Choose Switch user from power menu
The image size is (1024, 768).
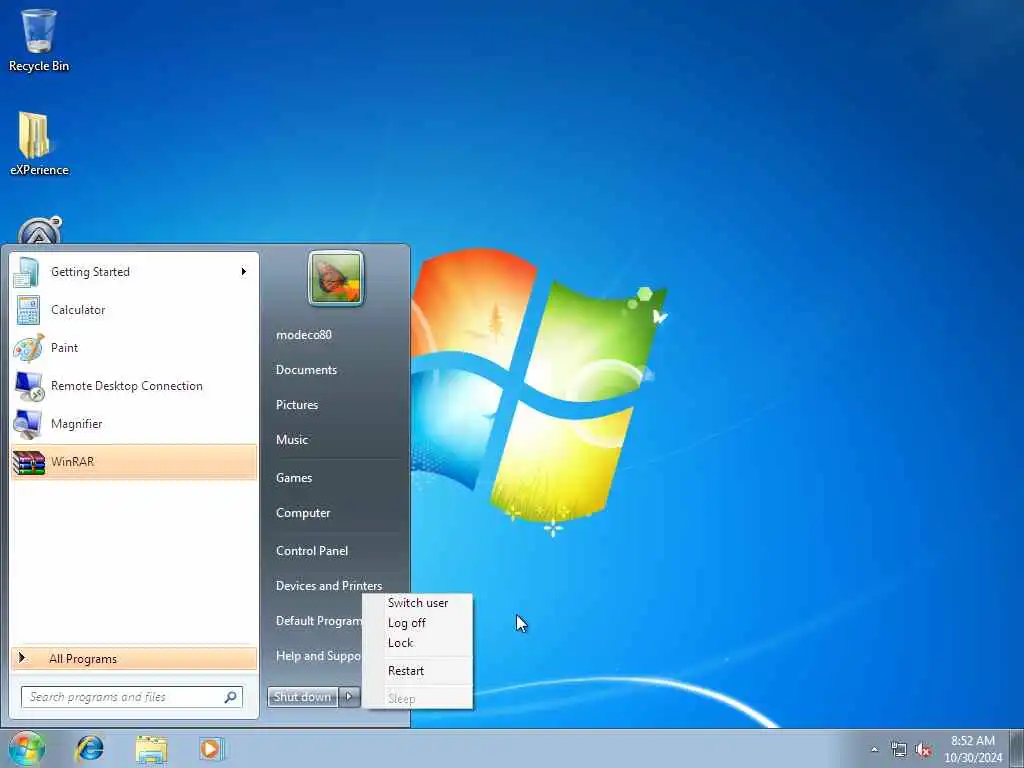418,603
